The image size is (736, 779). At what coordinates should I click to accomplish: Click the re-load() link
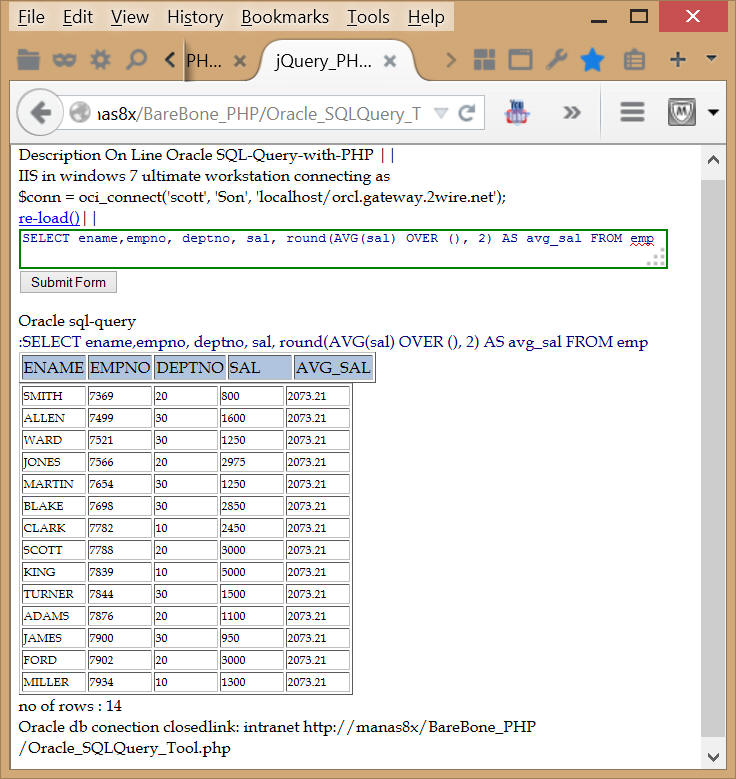coord(49,218)
